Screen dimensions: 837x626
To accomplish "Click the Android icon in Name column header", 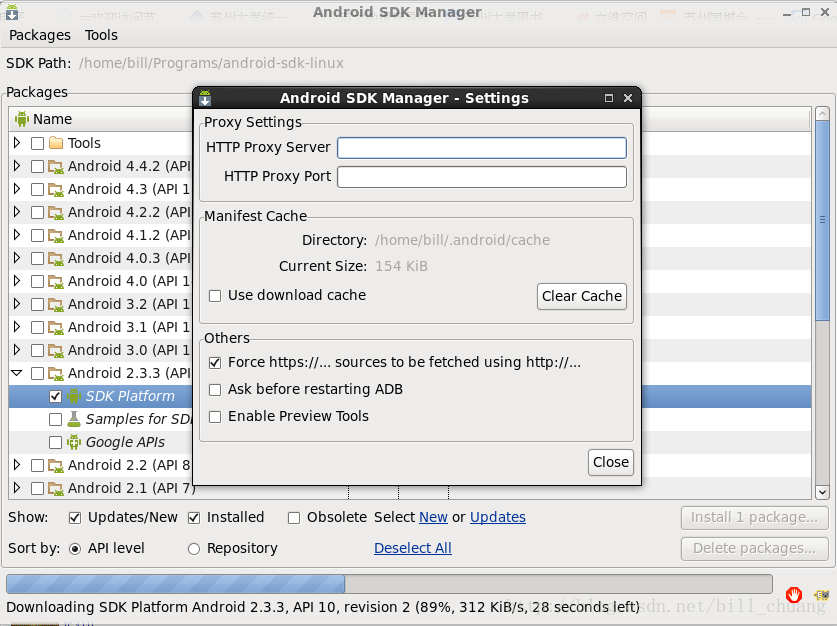I will [21, 119].
